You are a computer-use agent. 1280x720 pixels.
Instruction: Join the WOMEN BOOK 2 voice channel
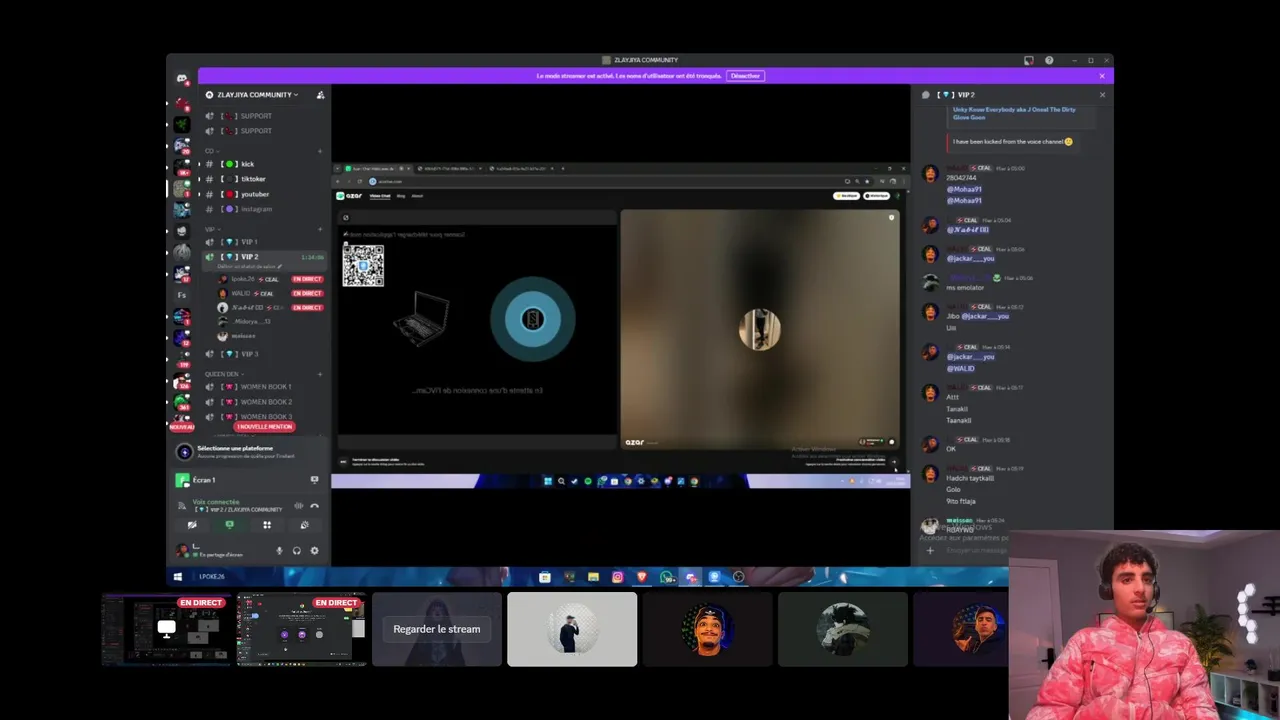[264, 402]
